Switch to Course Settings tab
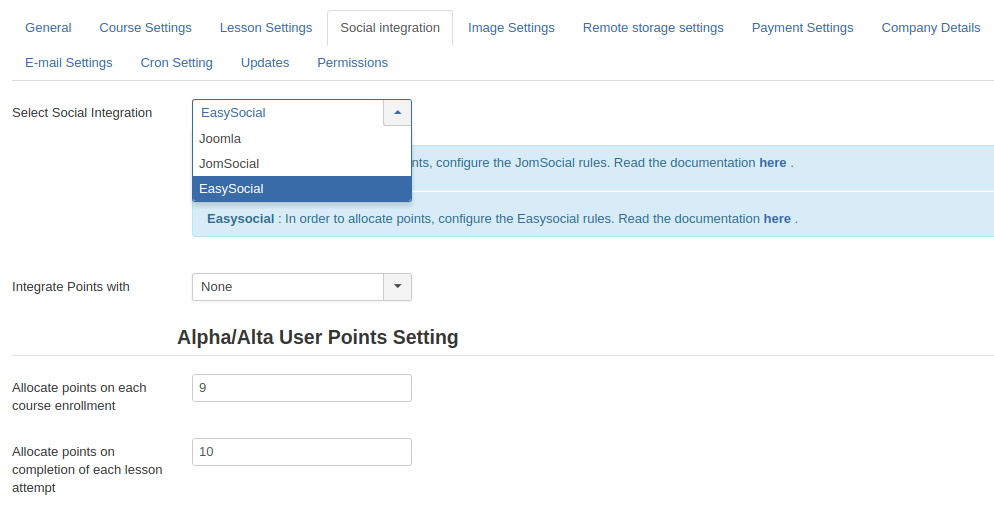Screen dimensions: 994x515 point(145,28)
